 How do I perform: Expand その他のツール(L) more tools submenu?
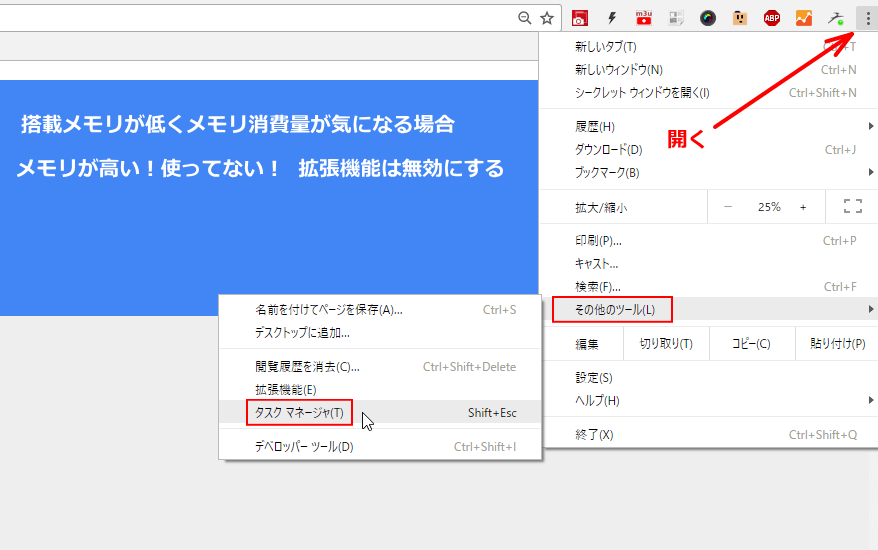[708, 309]
